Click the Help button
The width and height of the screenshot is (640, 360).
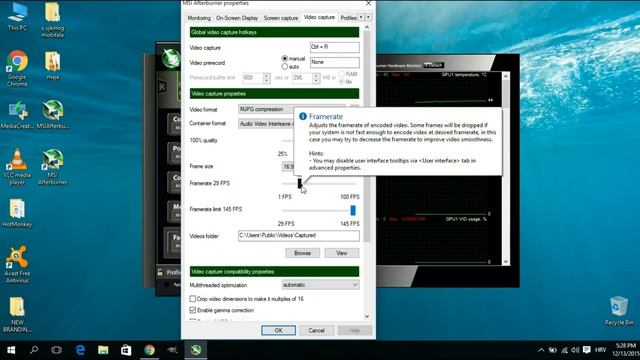tap(355, 330)
